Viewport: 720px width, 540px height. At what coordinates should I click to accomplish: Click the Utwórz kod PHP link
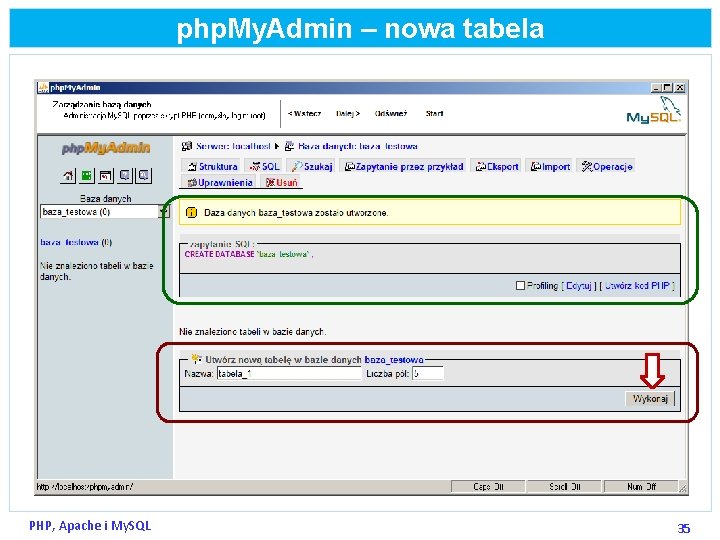[637, 286]
